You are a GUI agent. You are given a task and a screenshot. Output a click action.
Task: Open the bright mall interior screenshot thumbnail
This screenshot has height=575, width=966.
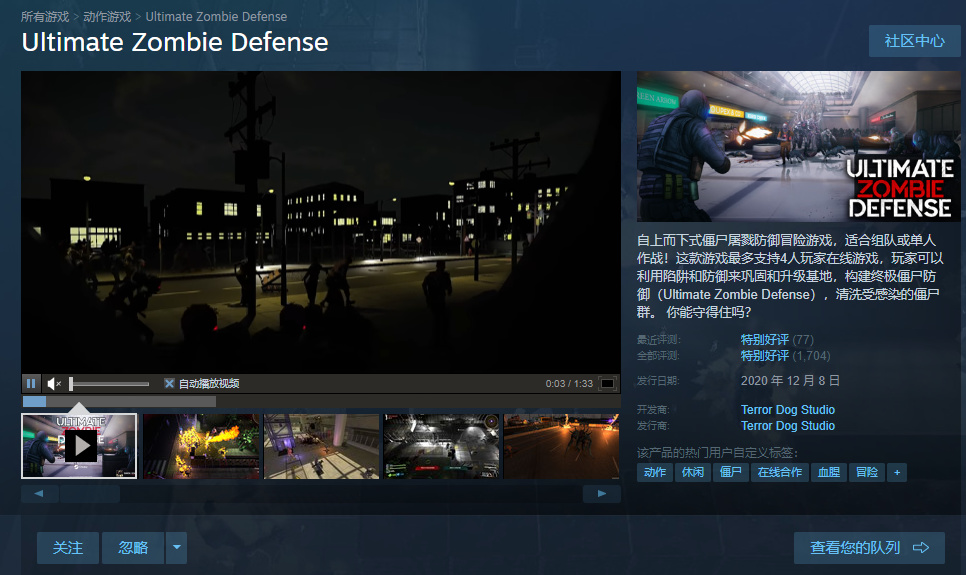[x=322, y=446]
